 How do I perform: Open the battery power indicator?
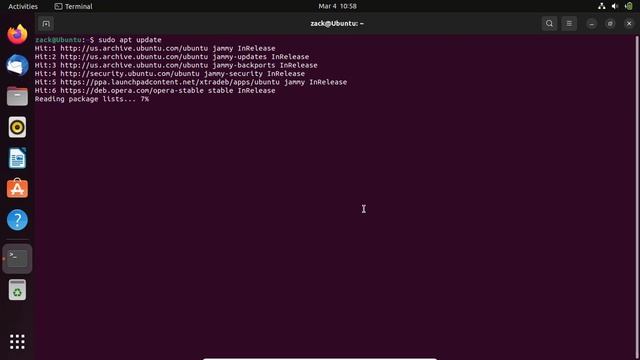(x=629, y=6)
